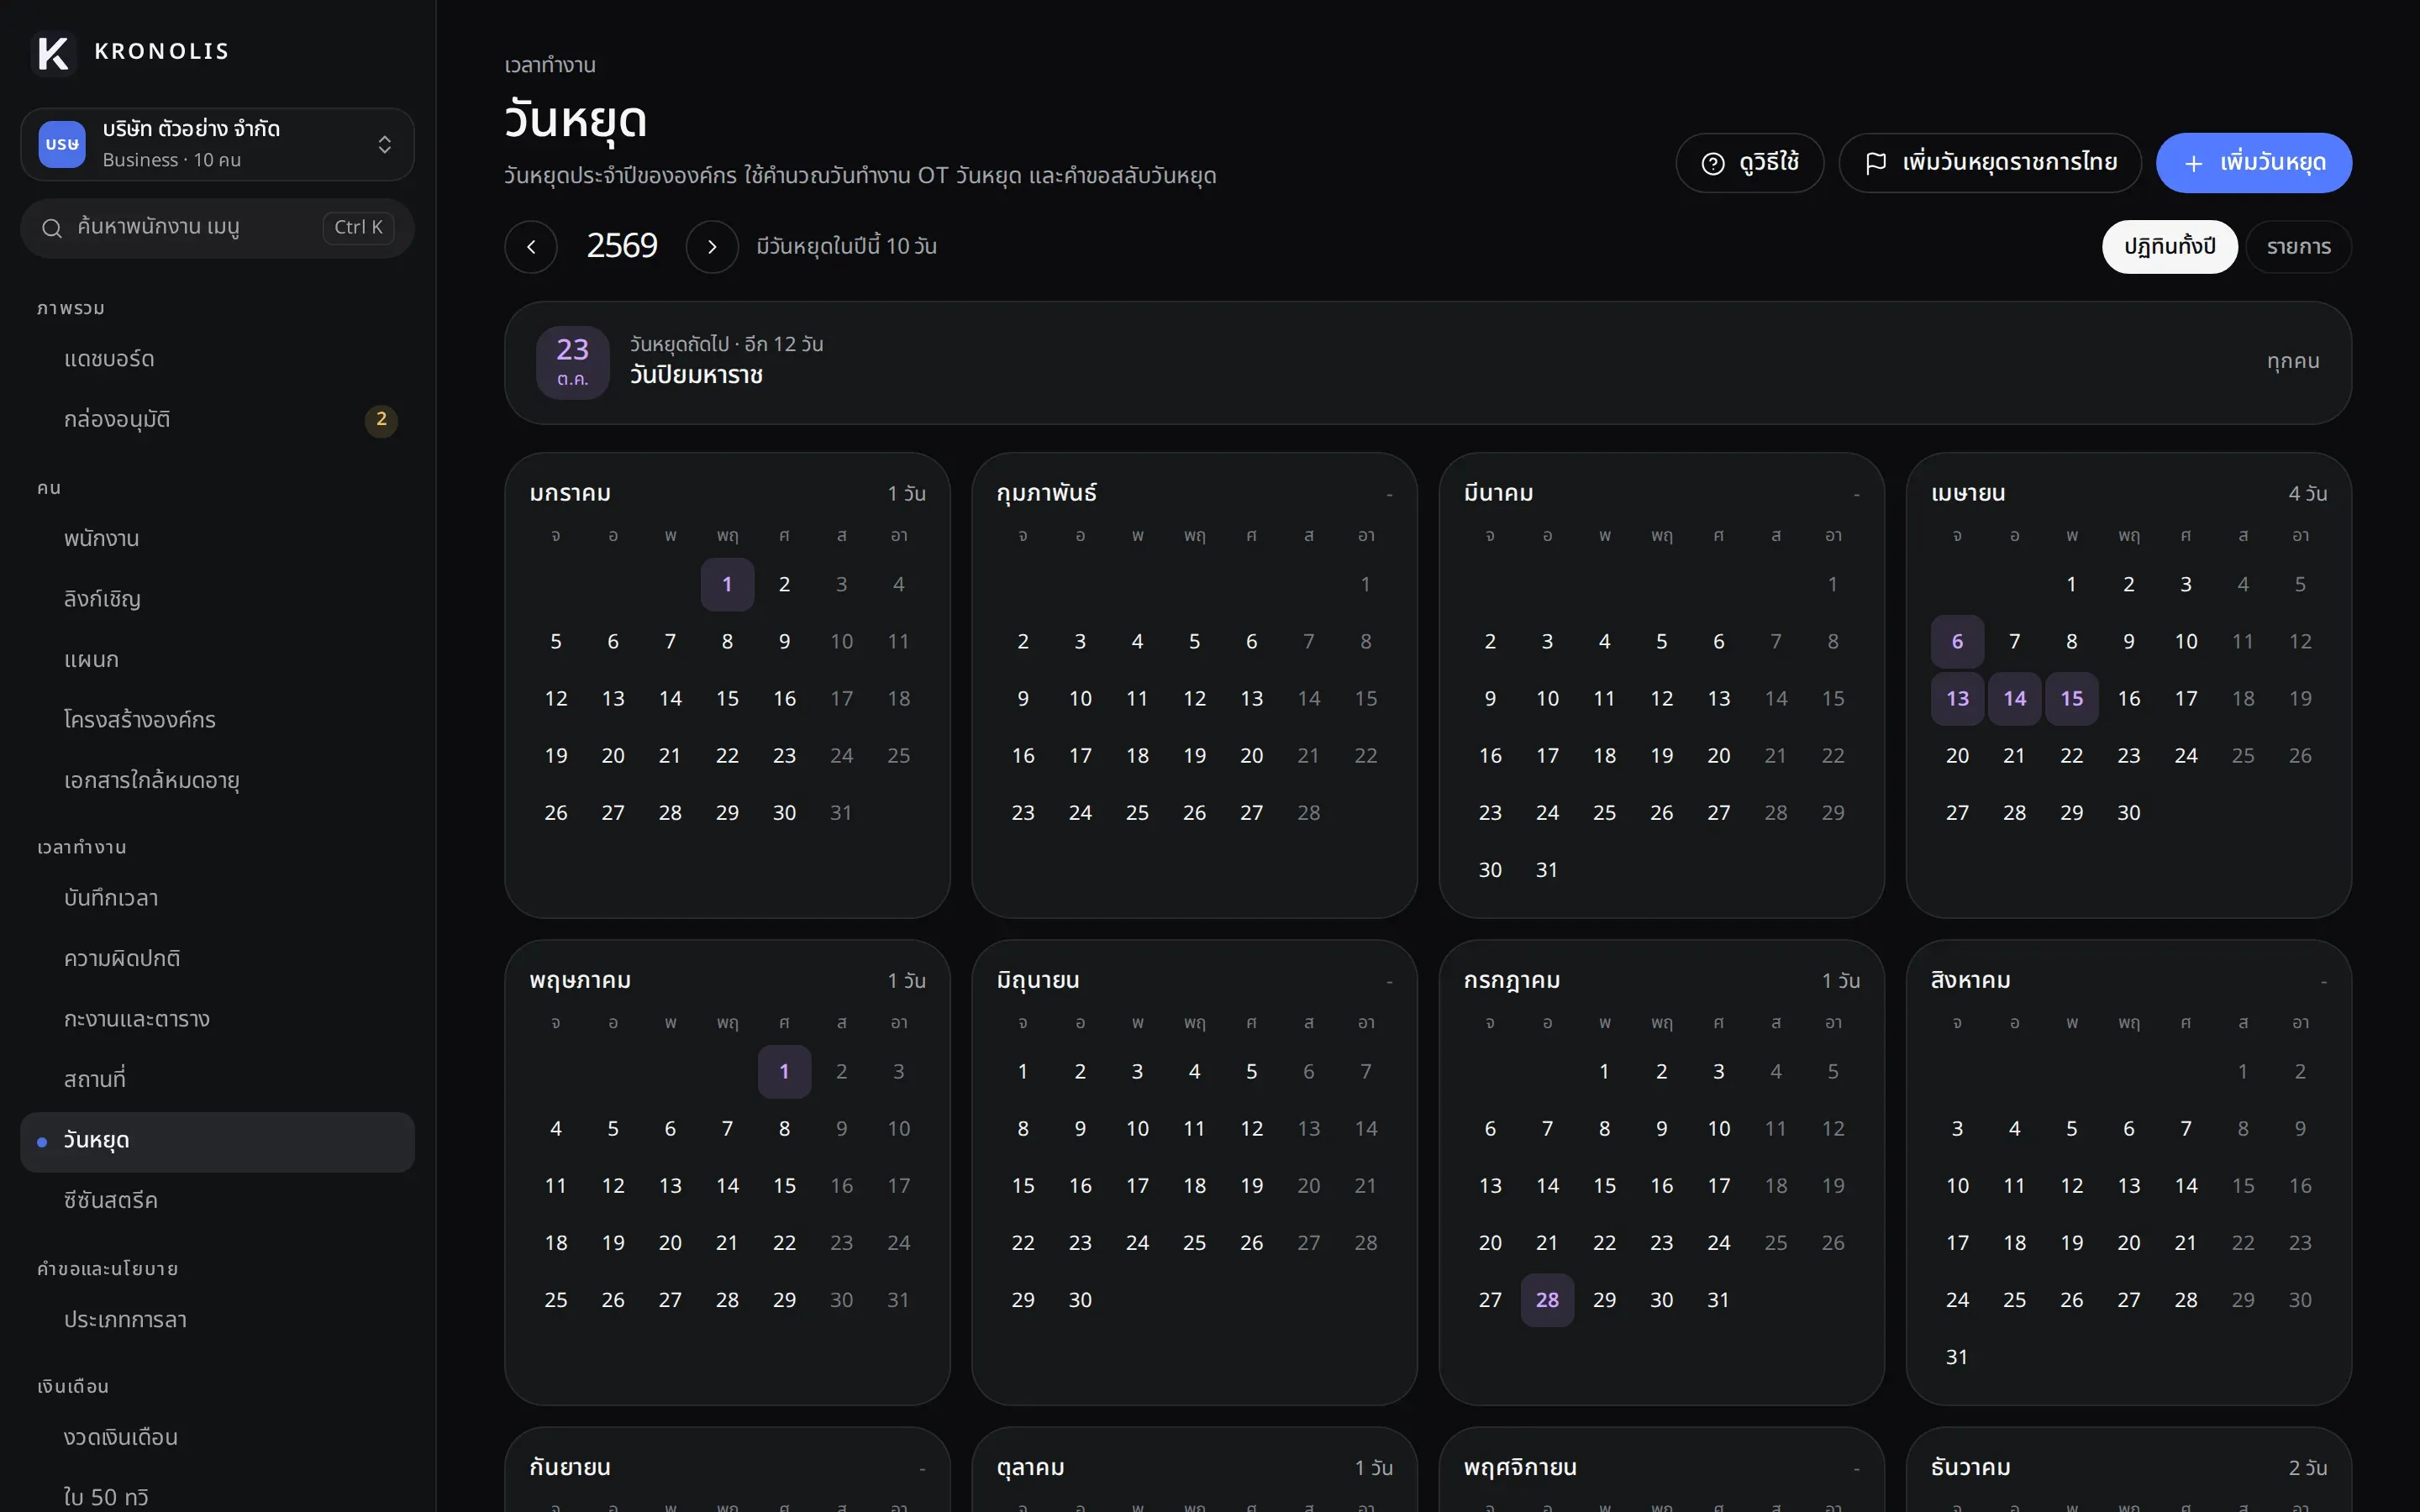Select holiday 6 in เมษายน calendar
Screen dimensions: 2420x1512
[x=1957, y=641]
